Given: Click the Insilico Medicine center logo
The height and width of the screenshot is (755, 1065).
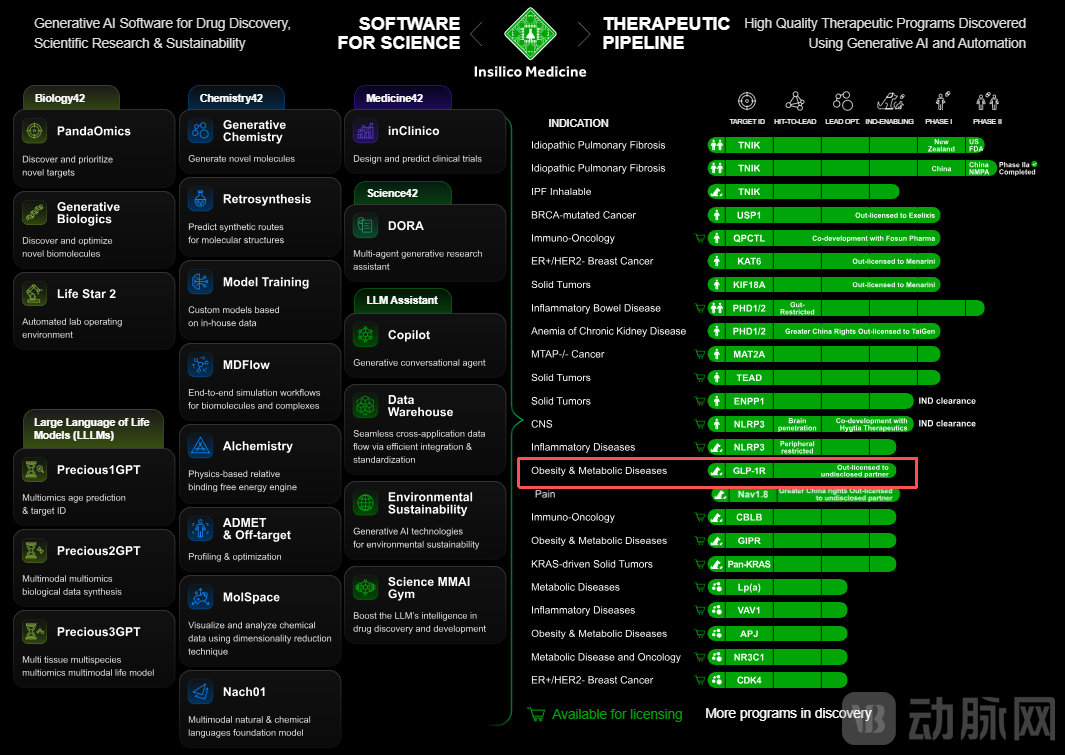Looking at the screenshot, I should [x=530, y=33].
